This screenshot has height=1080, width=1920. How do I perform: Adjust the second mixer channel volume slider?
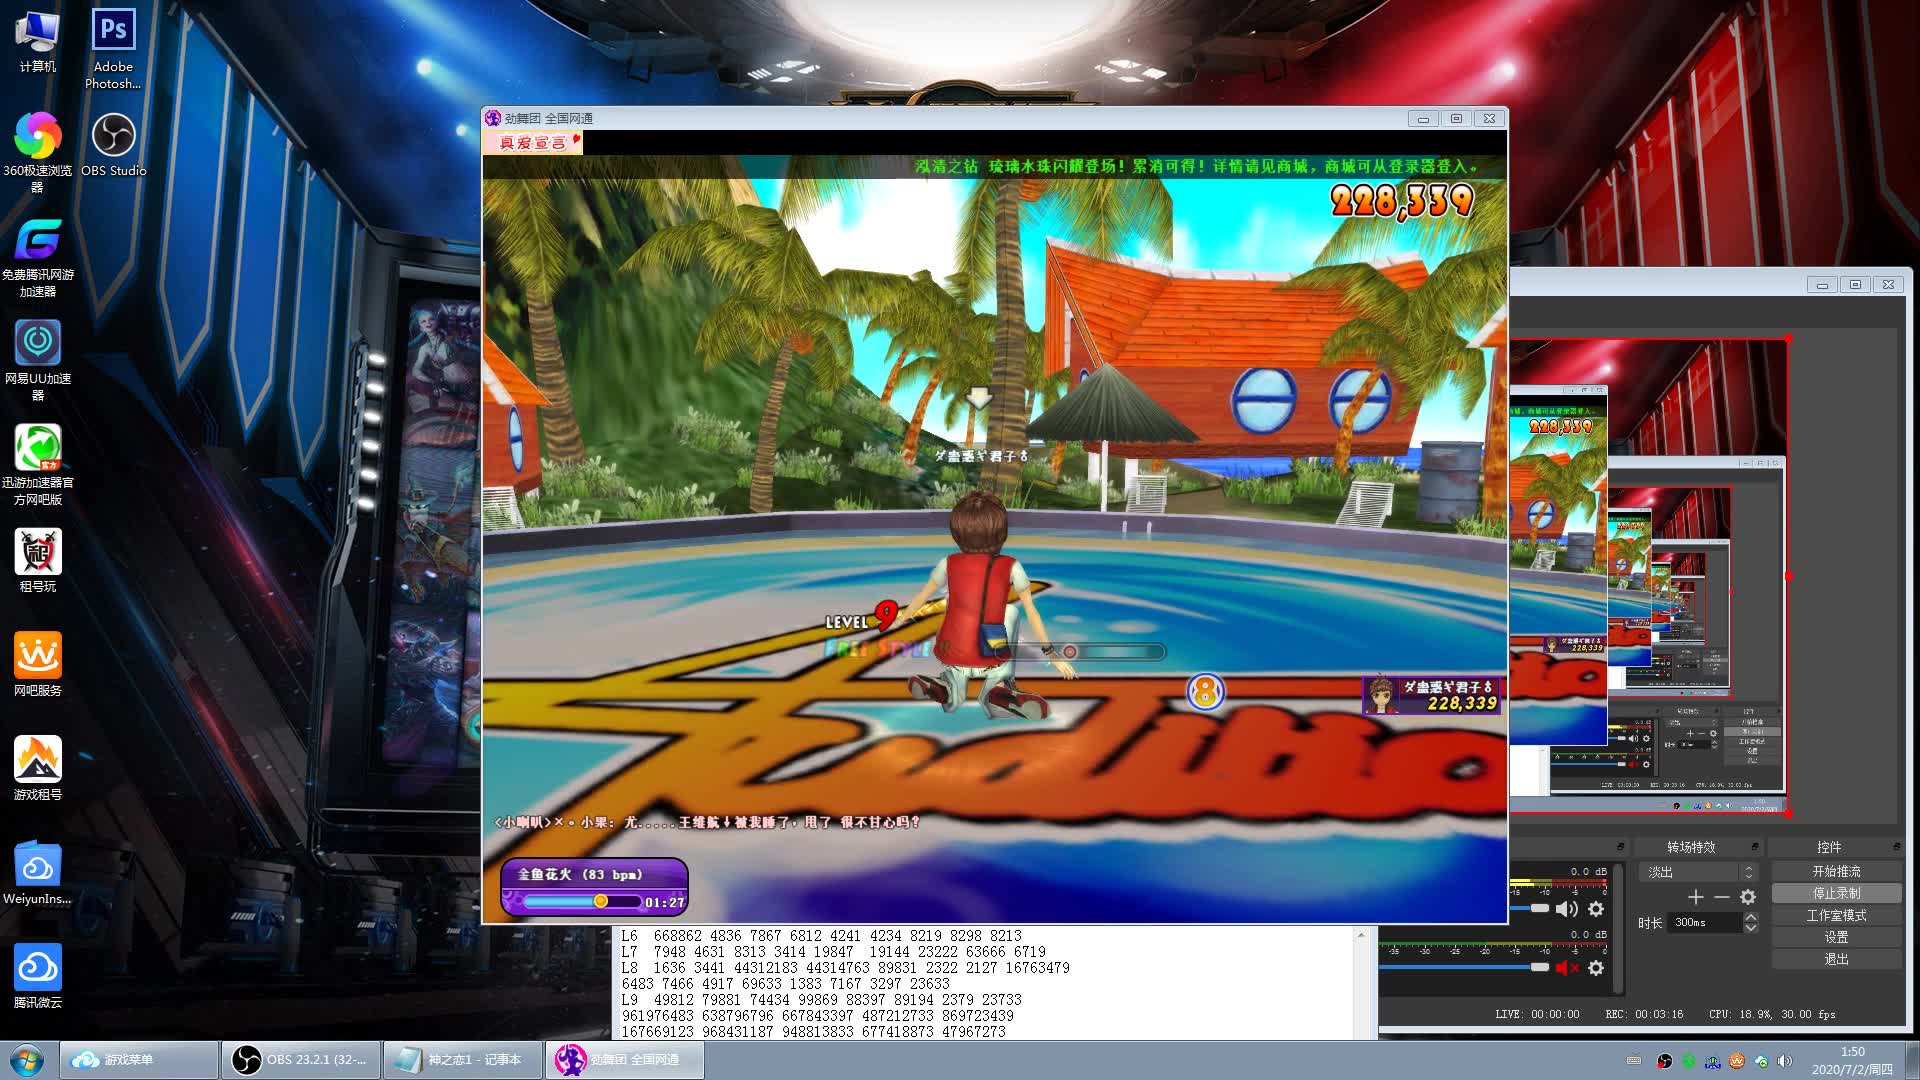[1539, 967]
